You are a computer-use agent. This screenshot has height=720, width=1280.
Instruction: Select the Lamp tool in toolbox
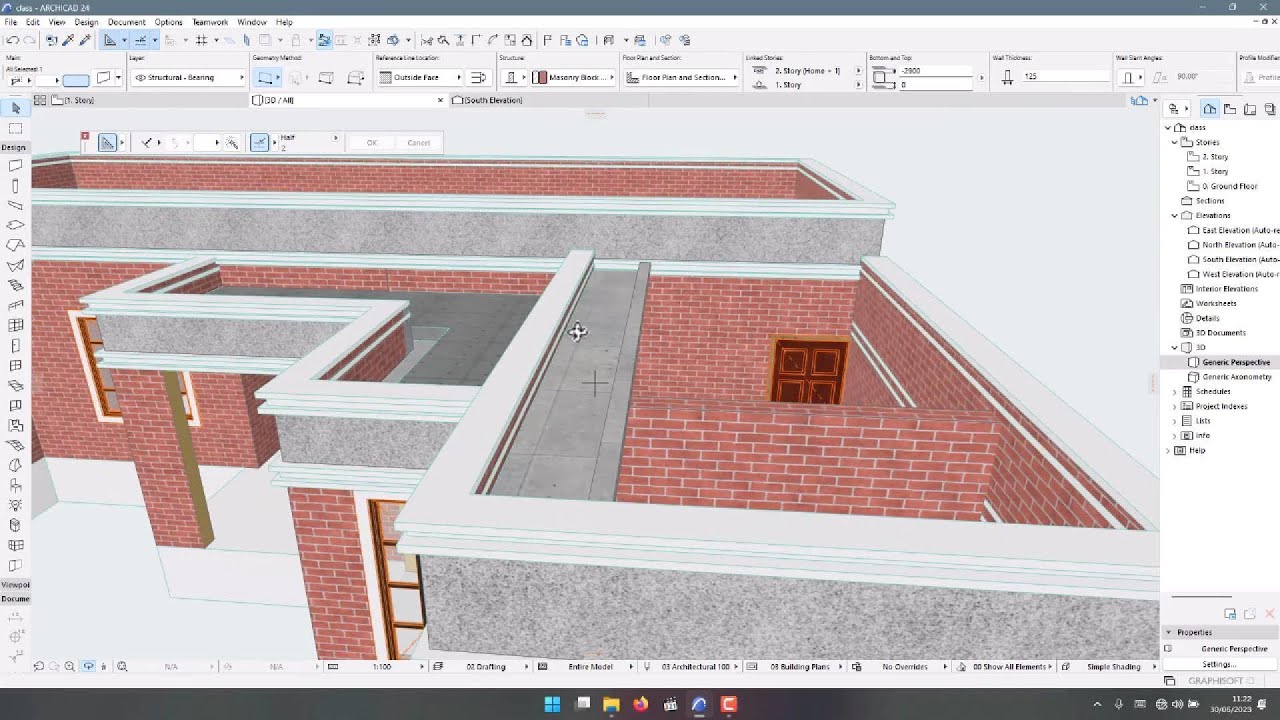click(x=15, y=505)
